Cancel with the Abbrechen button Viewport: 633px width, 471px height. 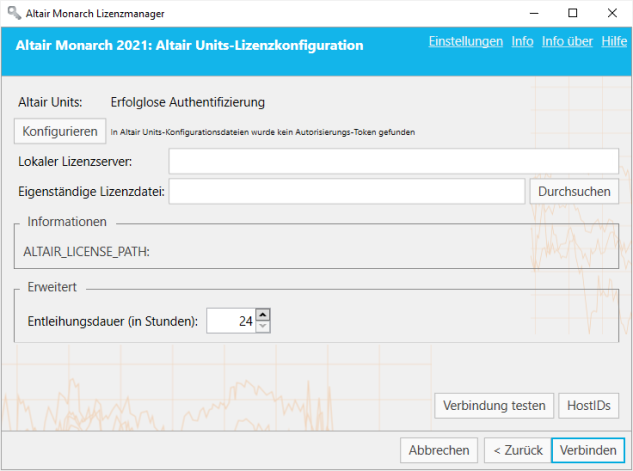(x=439, y=450)
